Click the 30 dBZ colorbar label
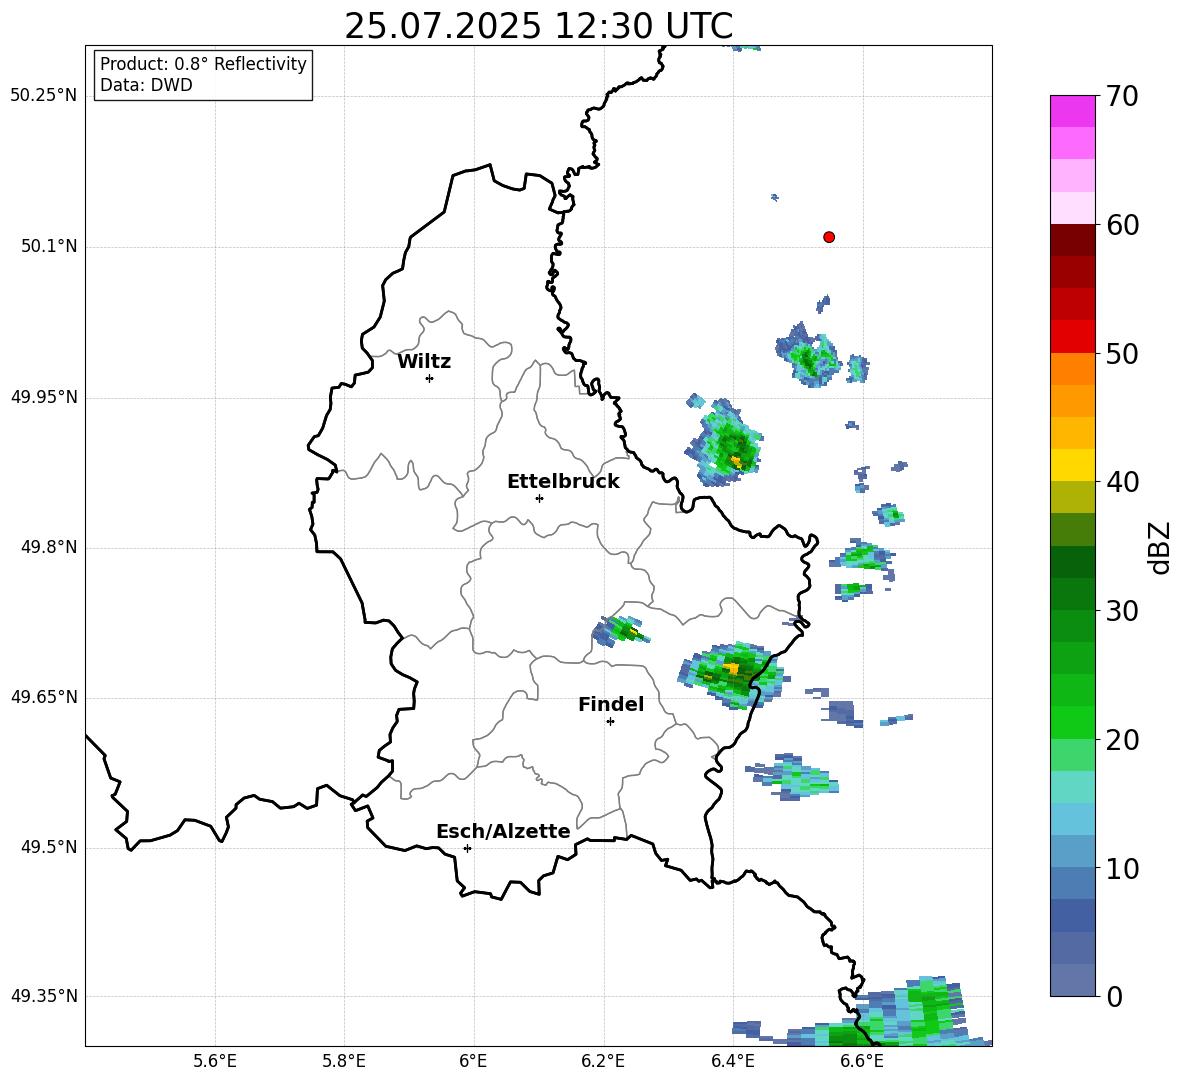Viewport: 1184px width, 1081px height. tap(1122, 611)
